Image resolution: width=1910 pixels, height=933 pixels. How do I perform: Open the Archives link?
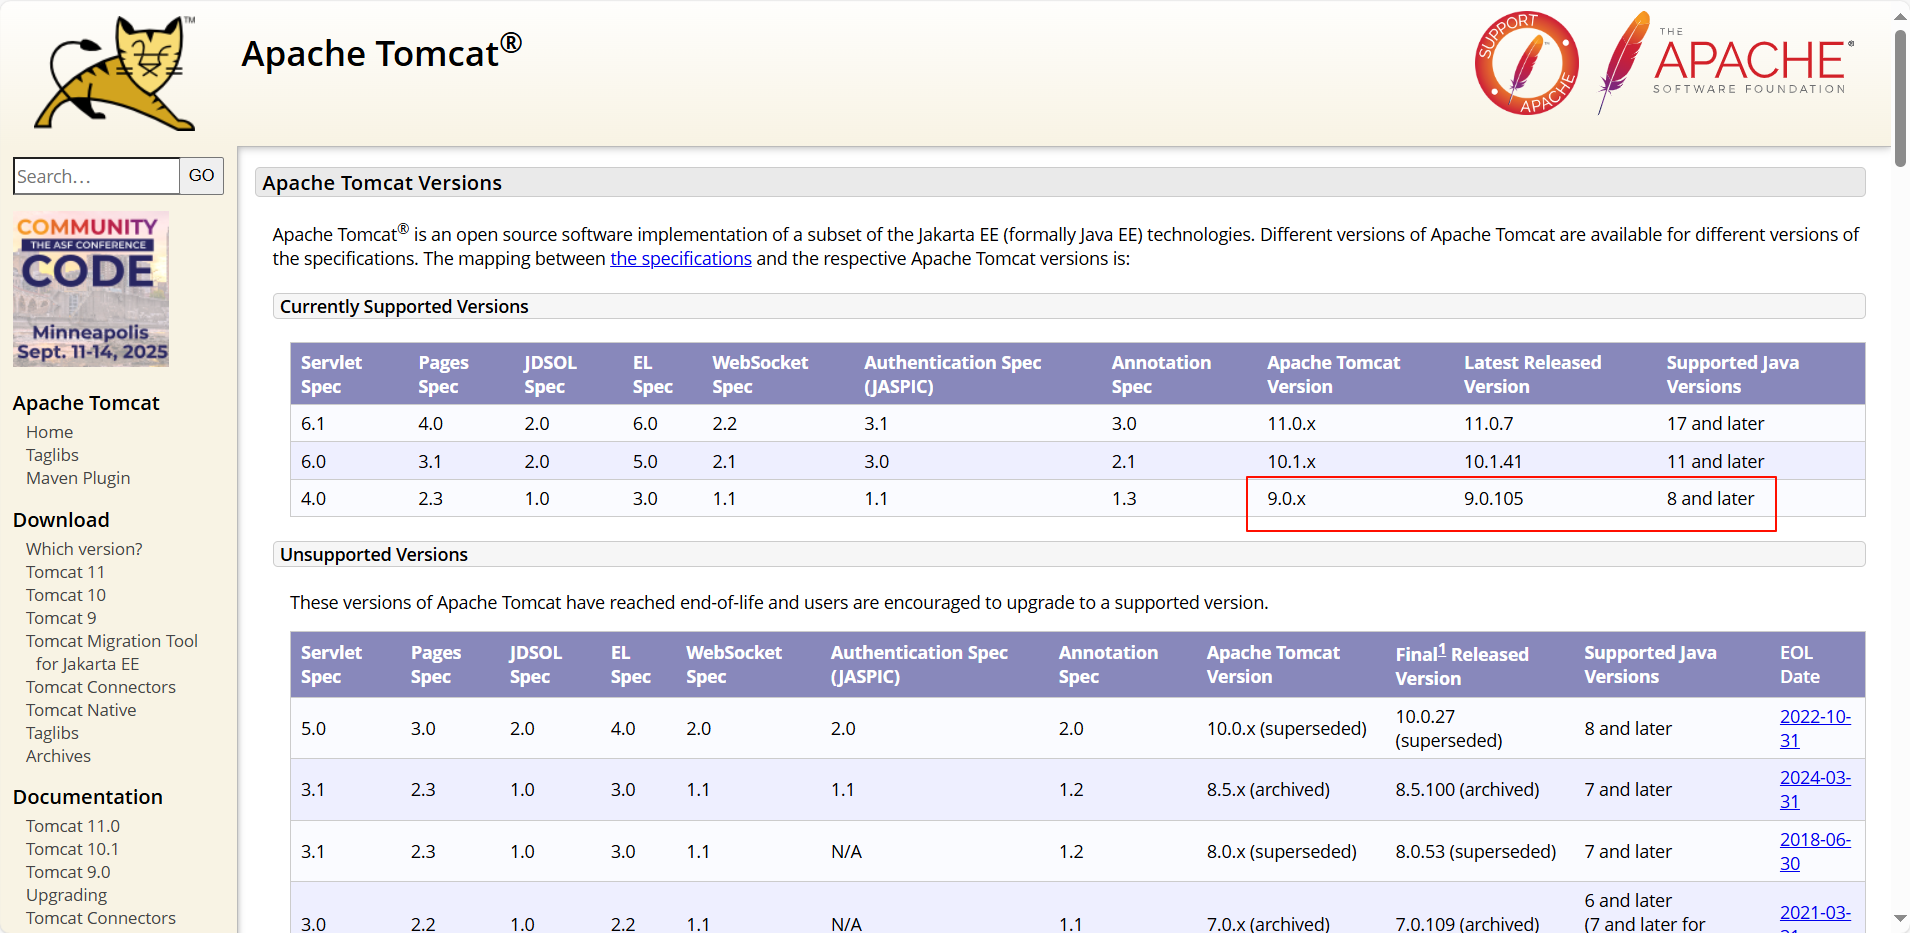58,756
